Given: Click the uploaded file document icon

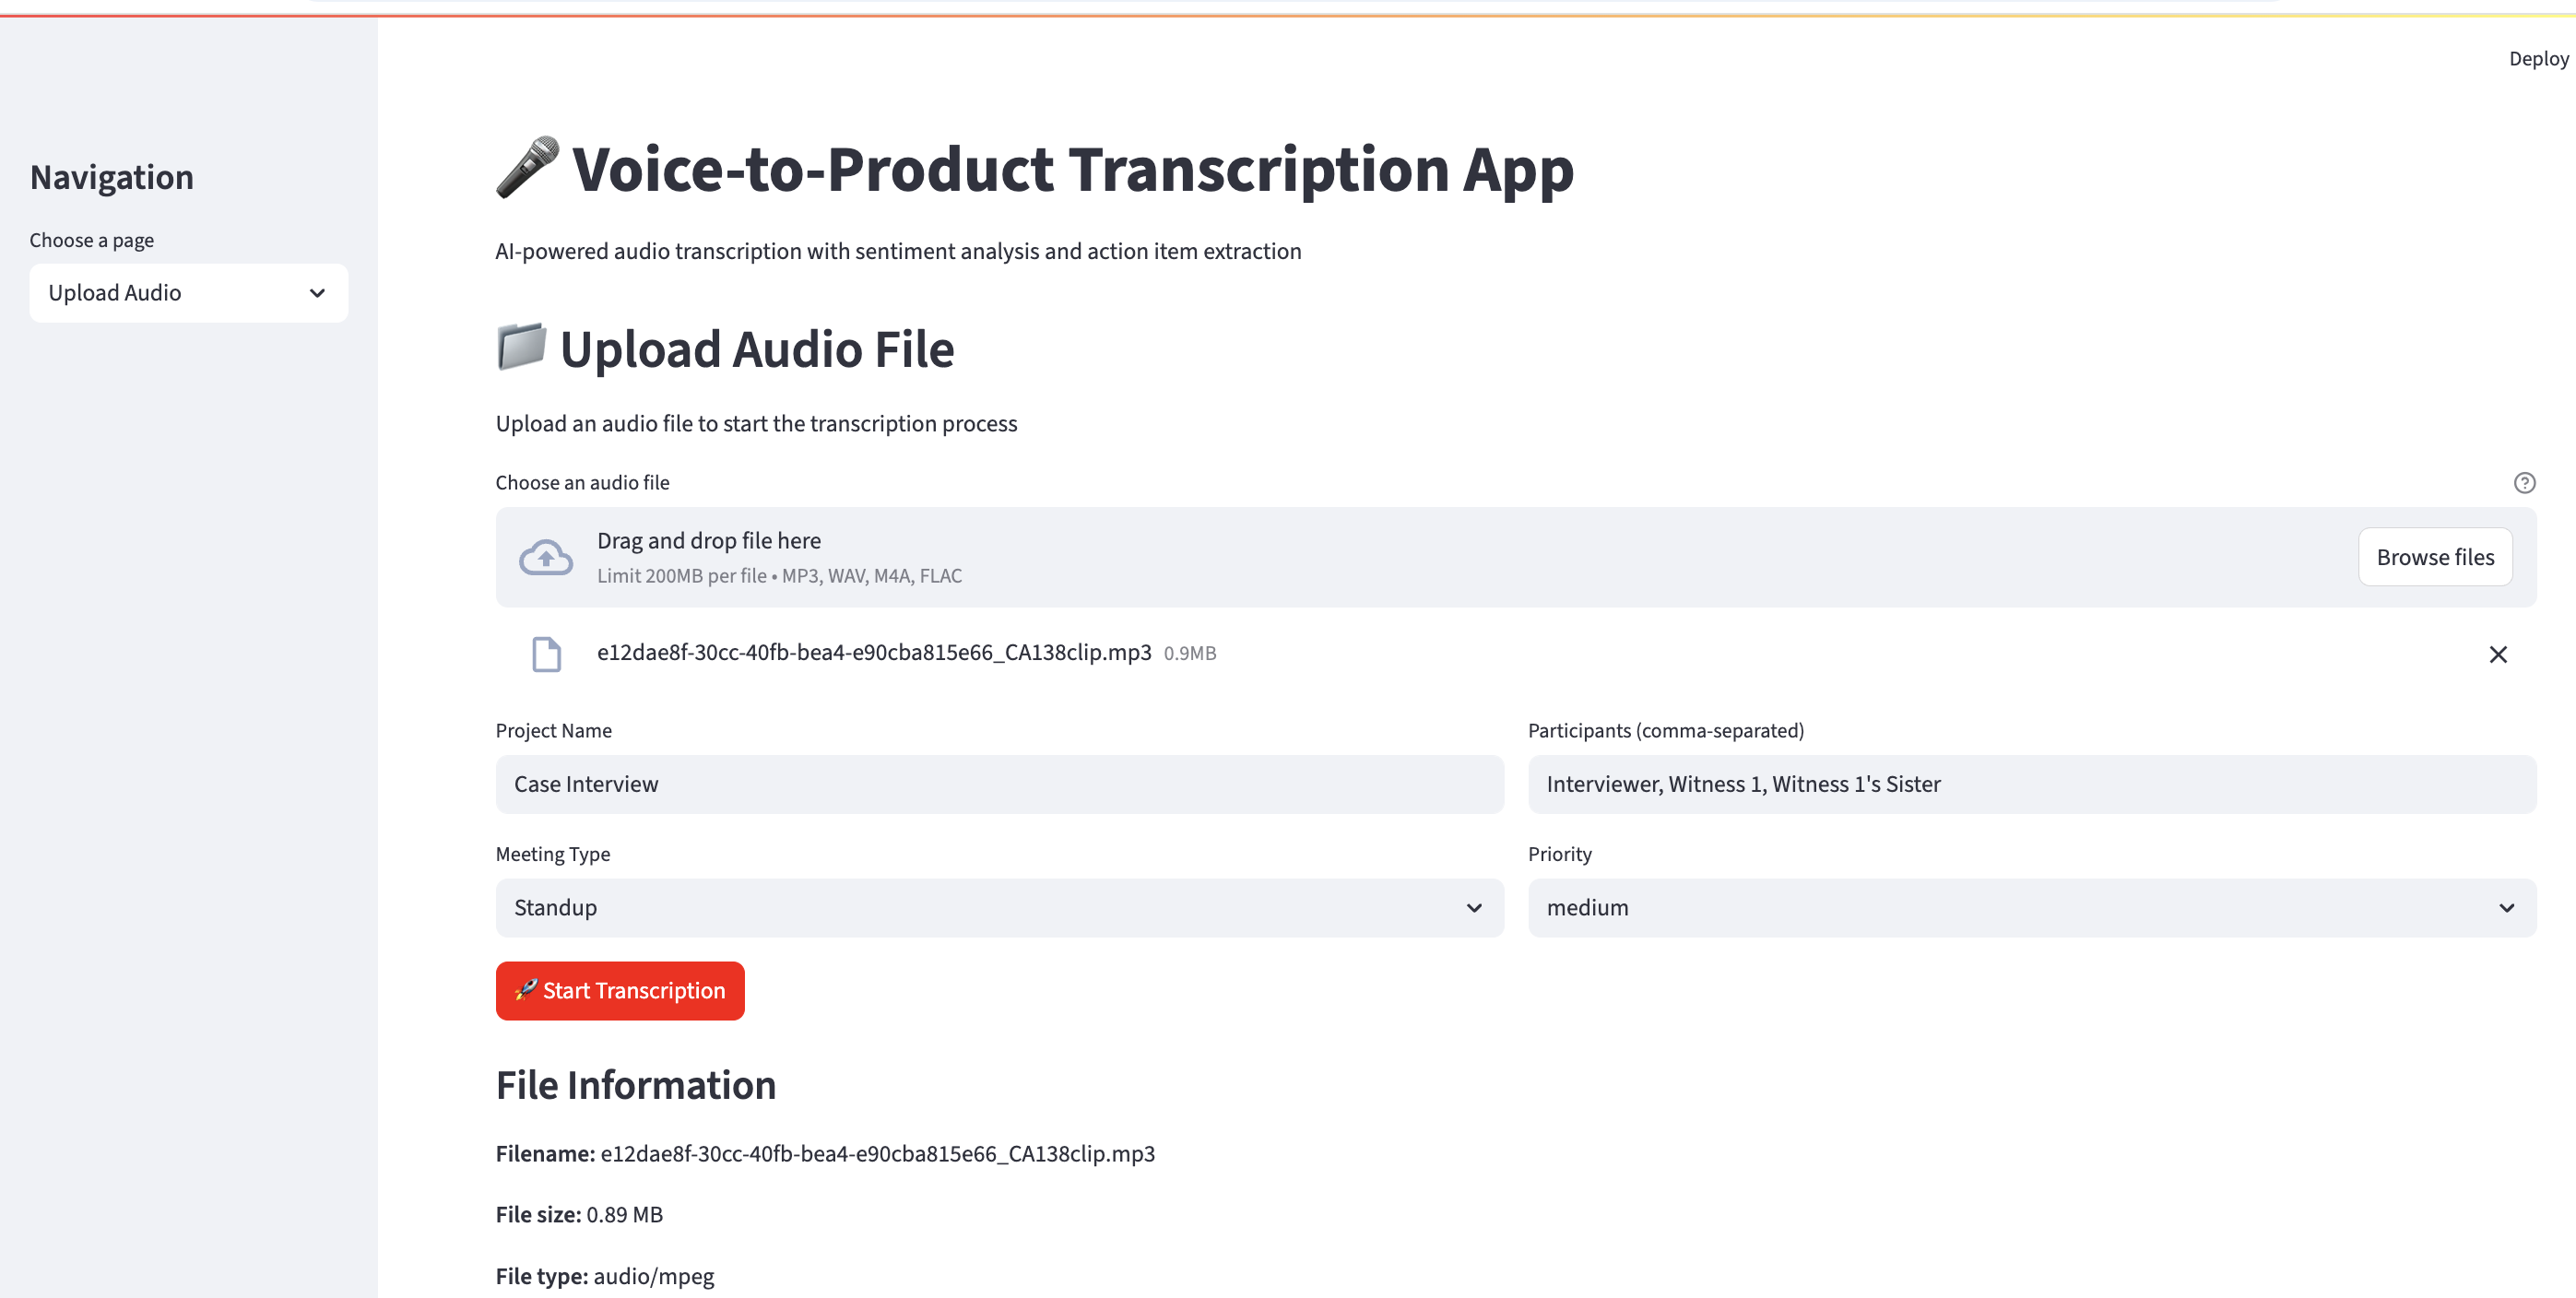Looking at the screenshot, I should pyautogui.click(x=546, y=654).
